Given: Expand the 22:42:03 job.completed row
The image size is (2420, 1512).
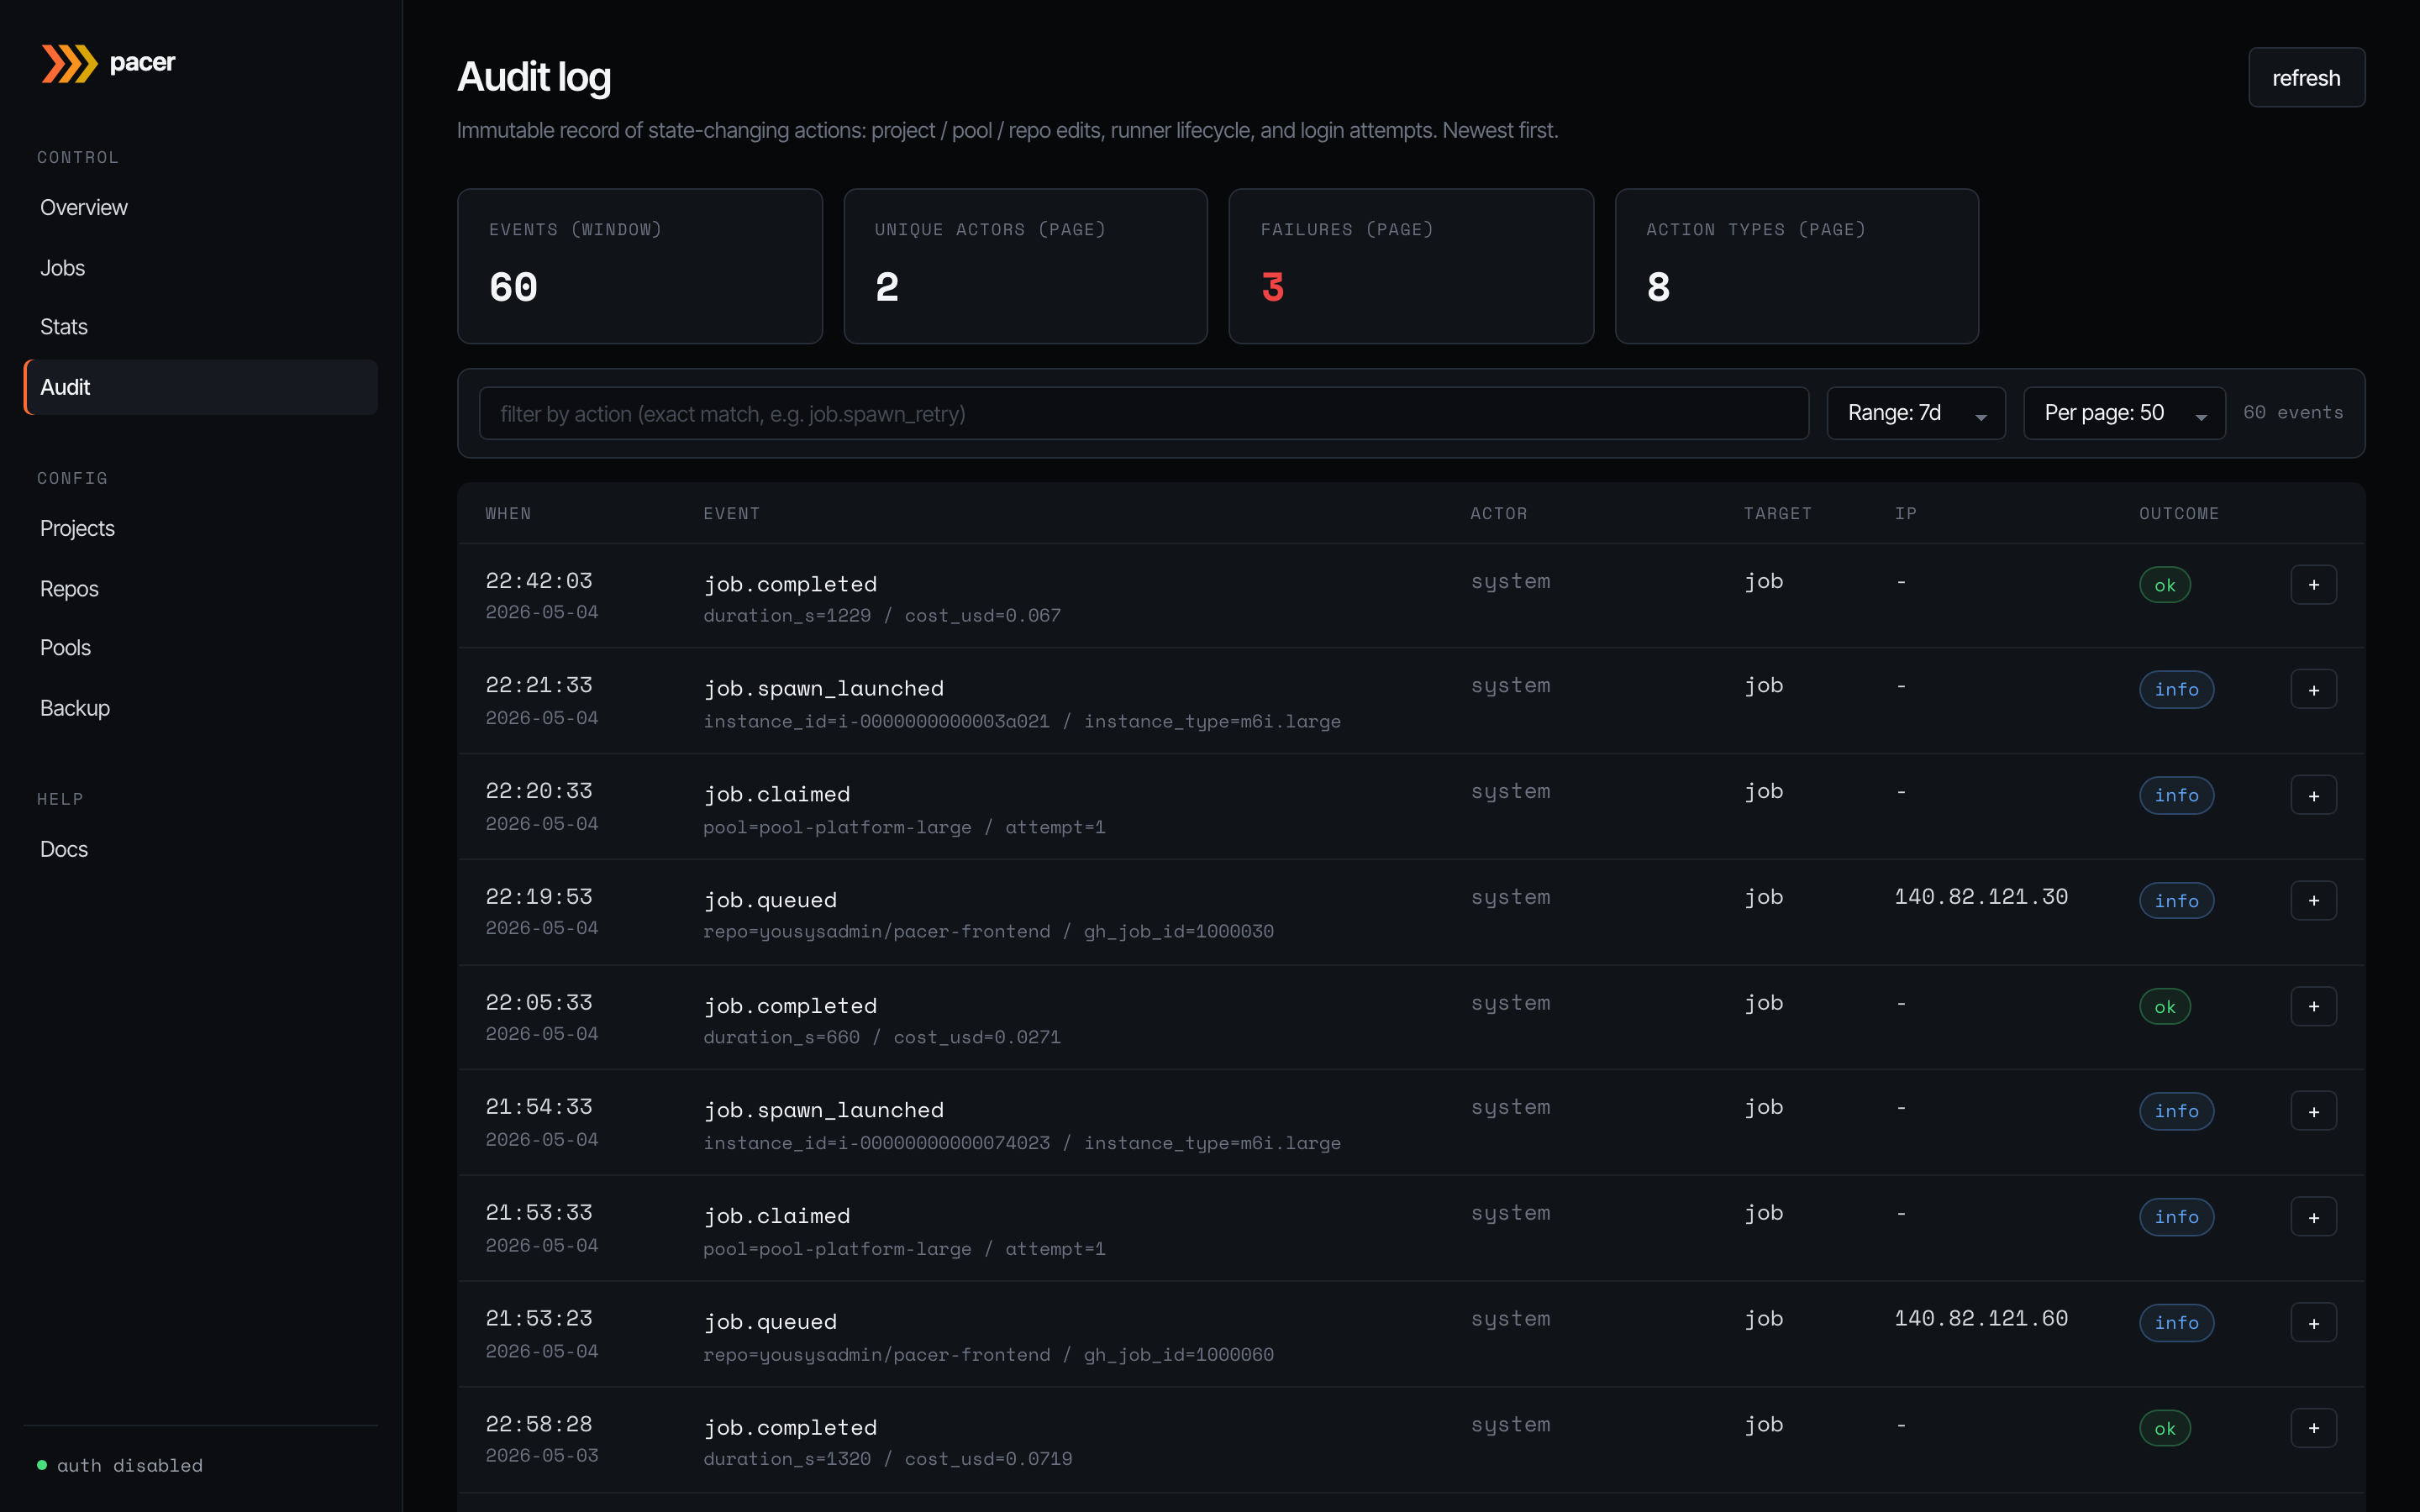Looking at the screenshot, I should tap(2313, 585).
